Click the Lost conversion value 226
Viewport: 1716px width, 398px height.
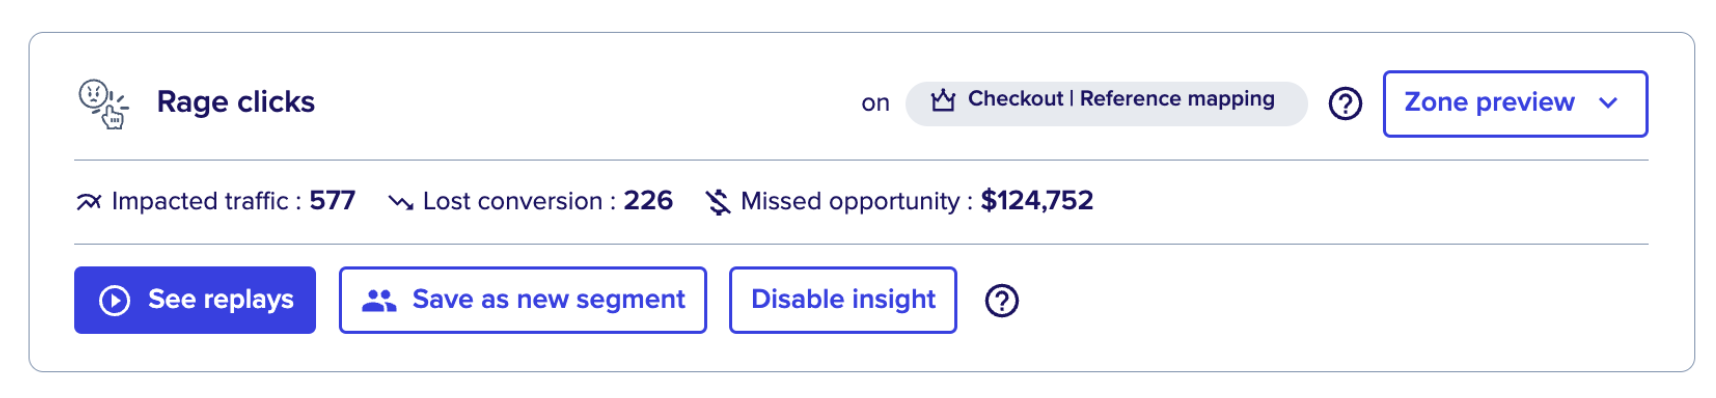coord(648,201)
